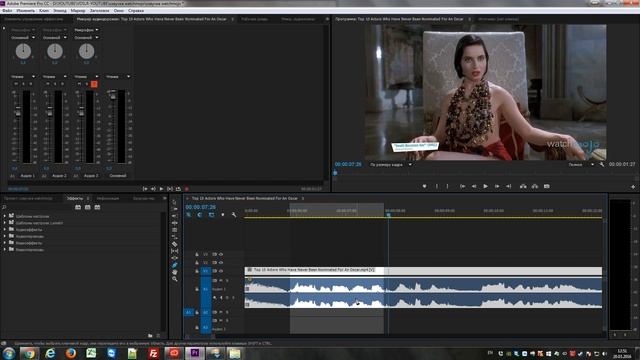Open timeline display settings wrench
This screenshot has height=360, width=640.
tap(234, 215)
